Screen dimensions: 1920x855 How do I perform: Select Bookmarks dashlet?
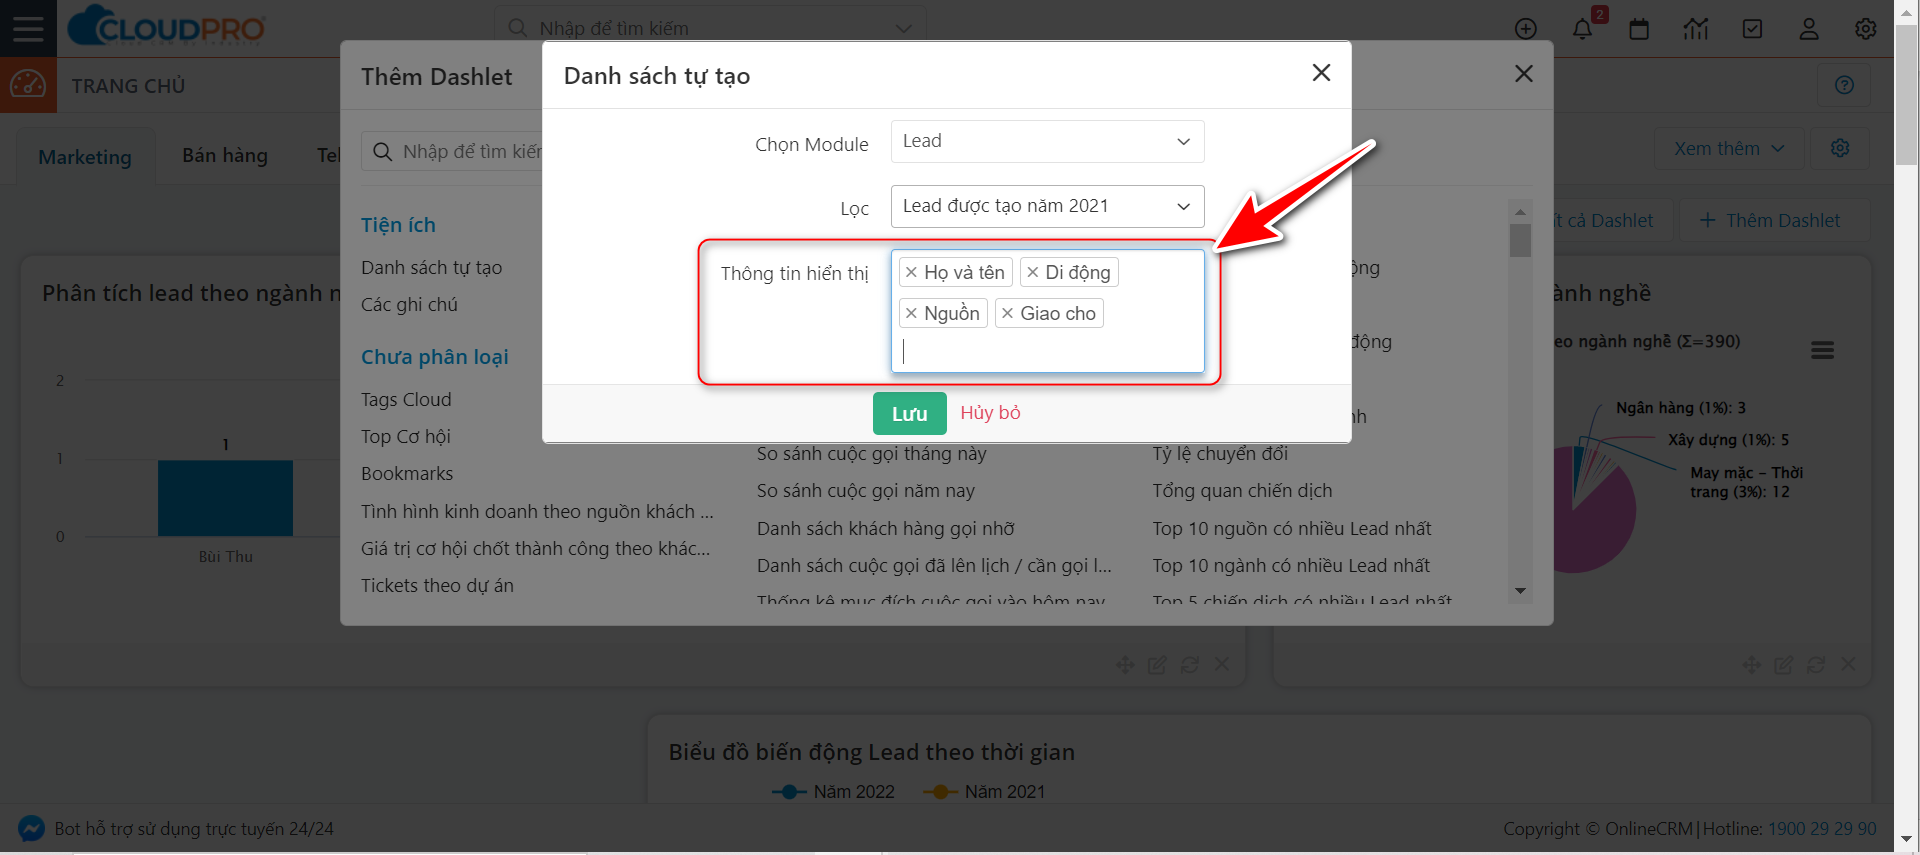[x=407, y=473]
